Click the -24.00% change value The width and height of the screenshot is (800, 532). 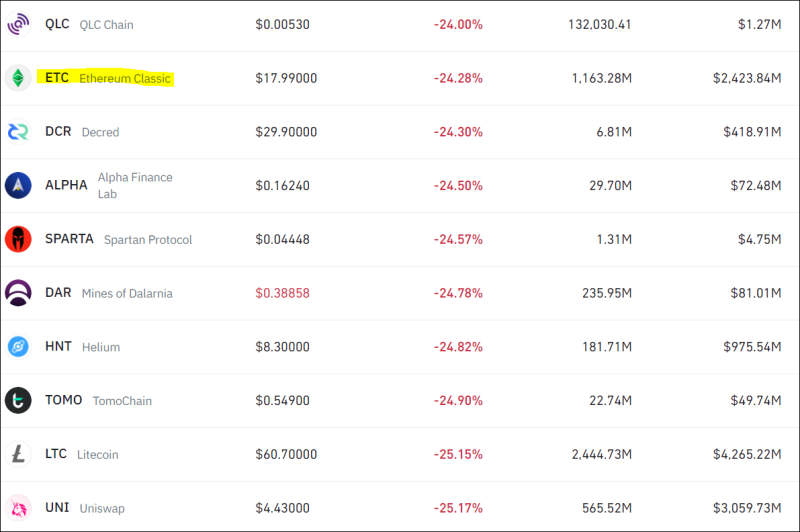(x=458, y=24)
